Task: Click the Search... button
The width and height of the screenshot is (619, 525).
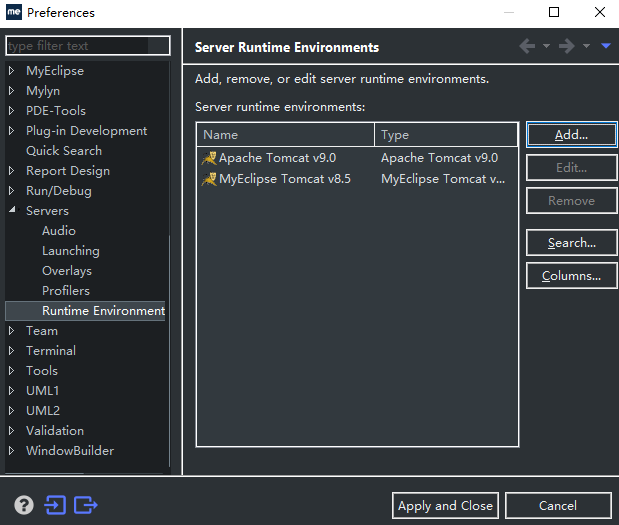Action: pos(571,243)
